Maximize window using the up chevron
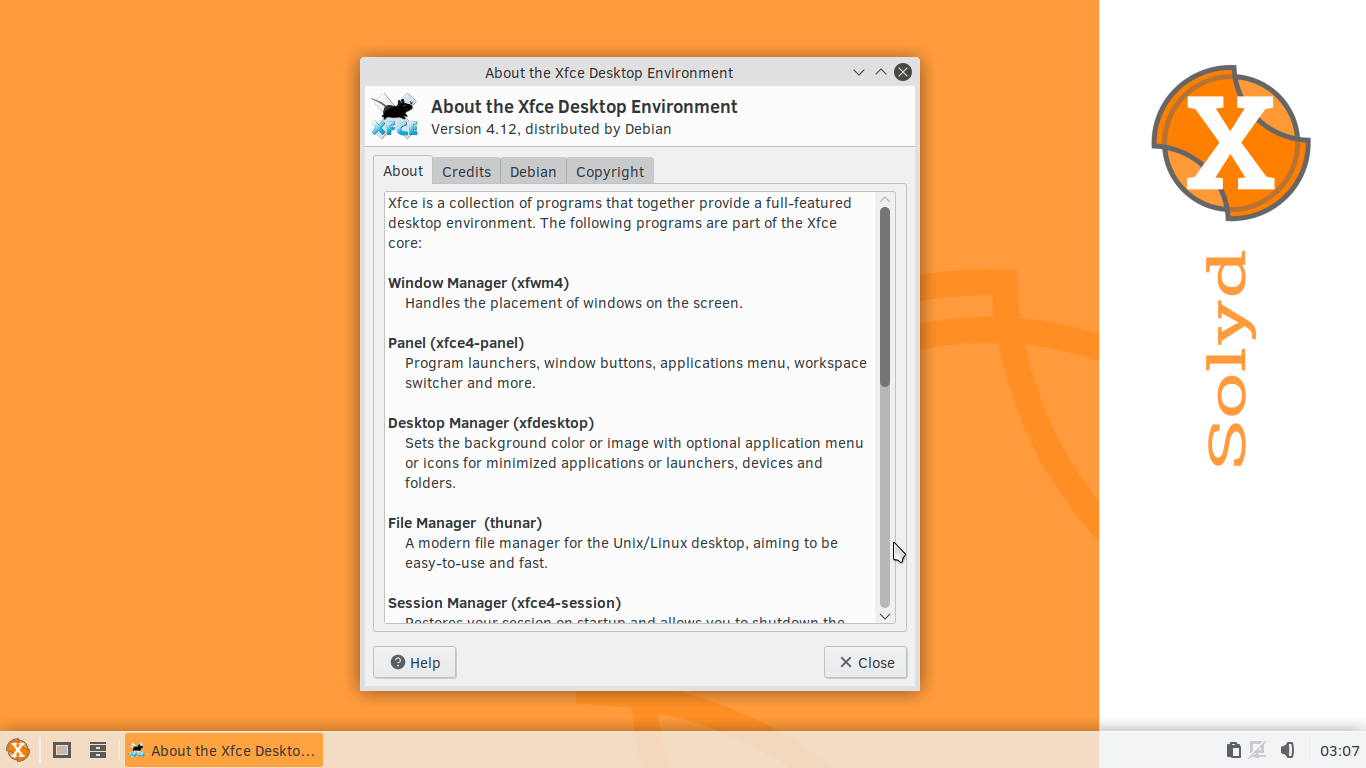This screenshot has width=1366, height=768. (x=881, y=72)
